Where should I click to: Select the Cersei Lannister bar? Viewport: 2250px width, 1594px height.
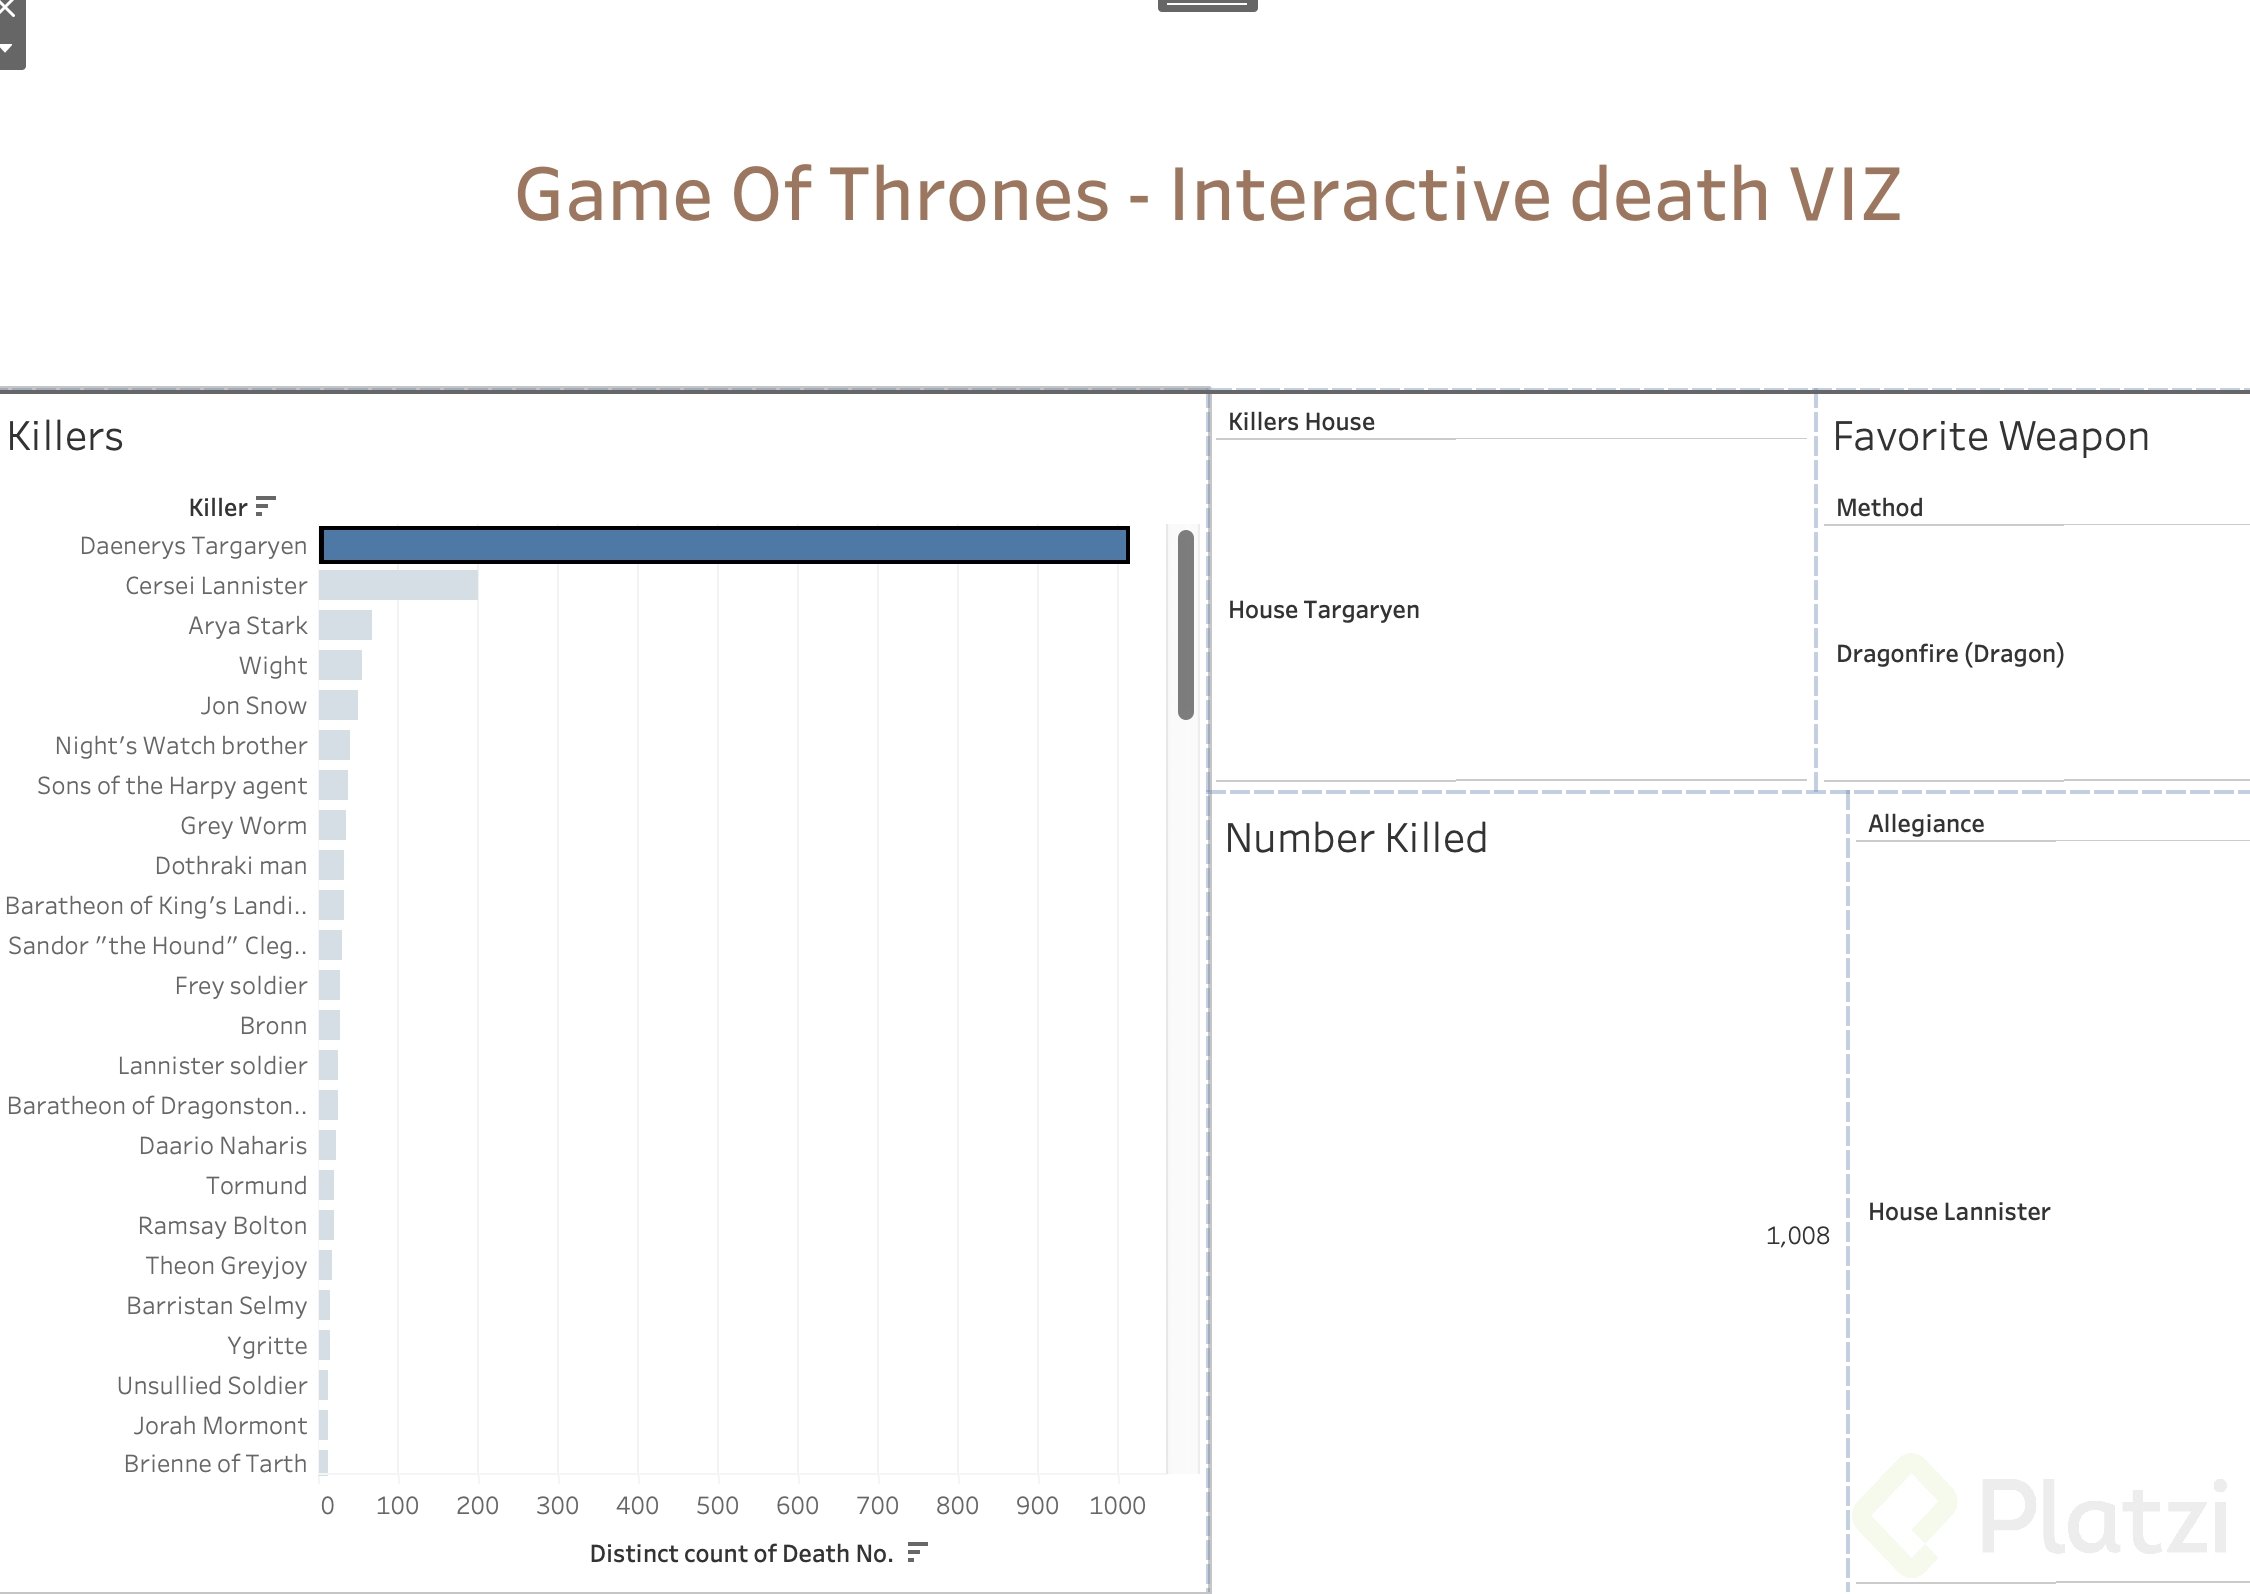(x=398, y=585)
